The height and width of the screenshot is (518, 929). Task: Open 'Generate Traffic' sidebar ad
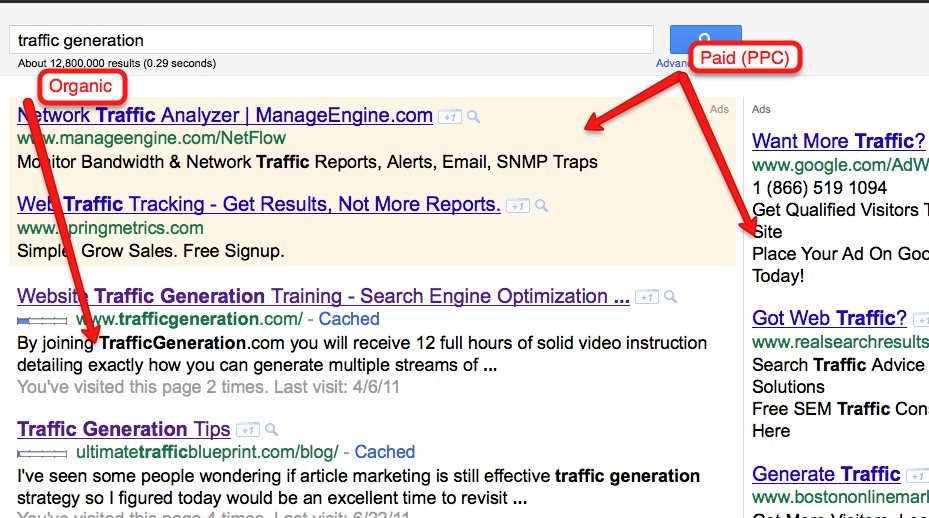click(x=826, y=474)
